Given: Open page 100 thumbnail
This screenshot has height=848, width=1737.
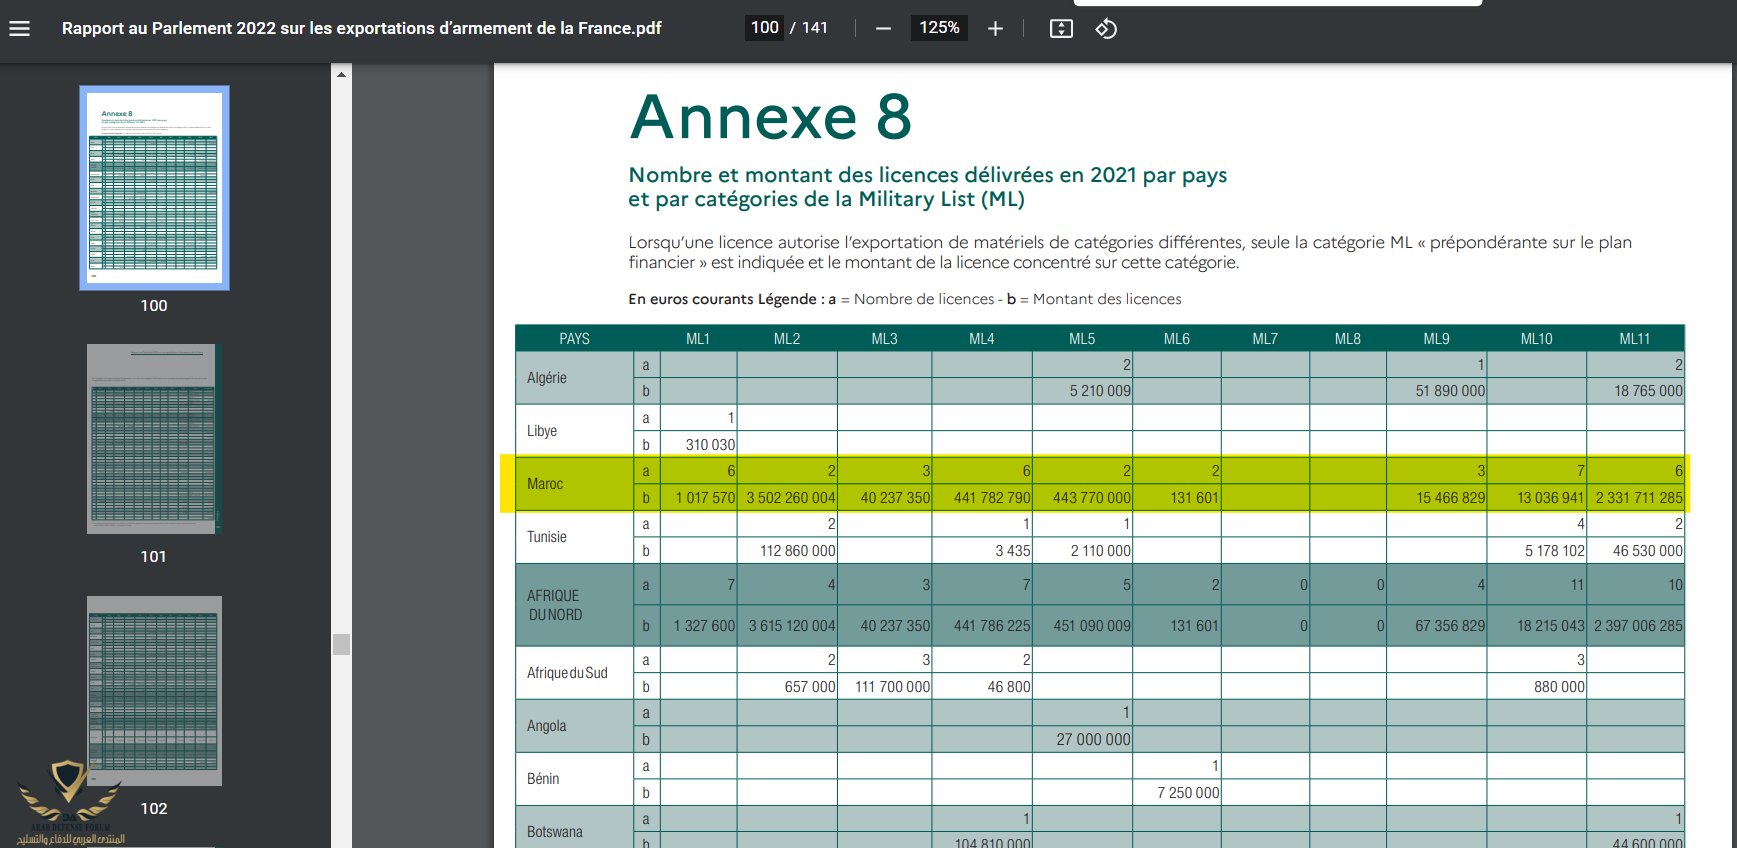Looking at the screenshot, I should (x=154, y=188).
